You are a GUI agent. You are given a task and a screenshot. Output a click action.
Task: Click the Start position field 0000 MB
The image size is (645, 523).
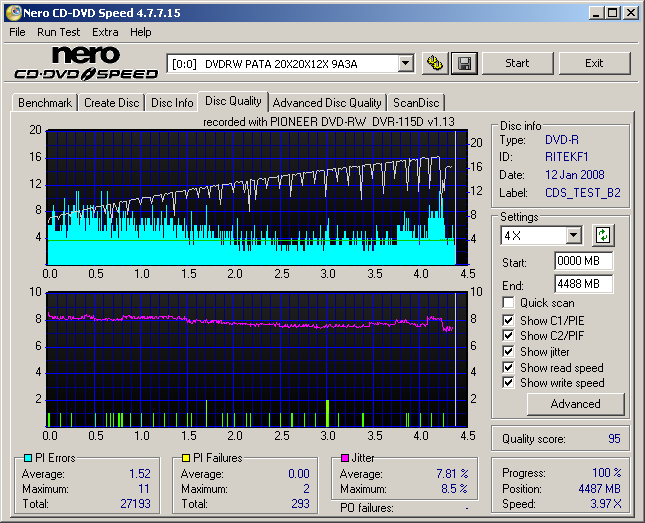click(583, 261)
